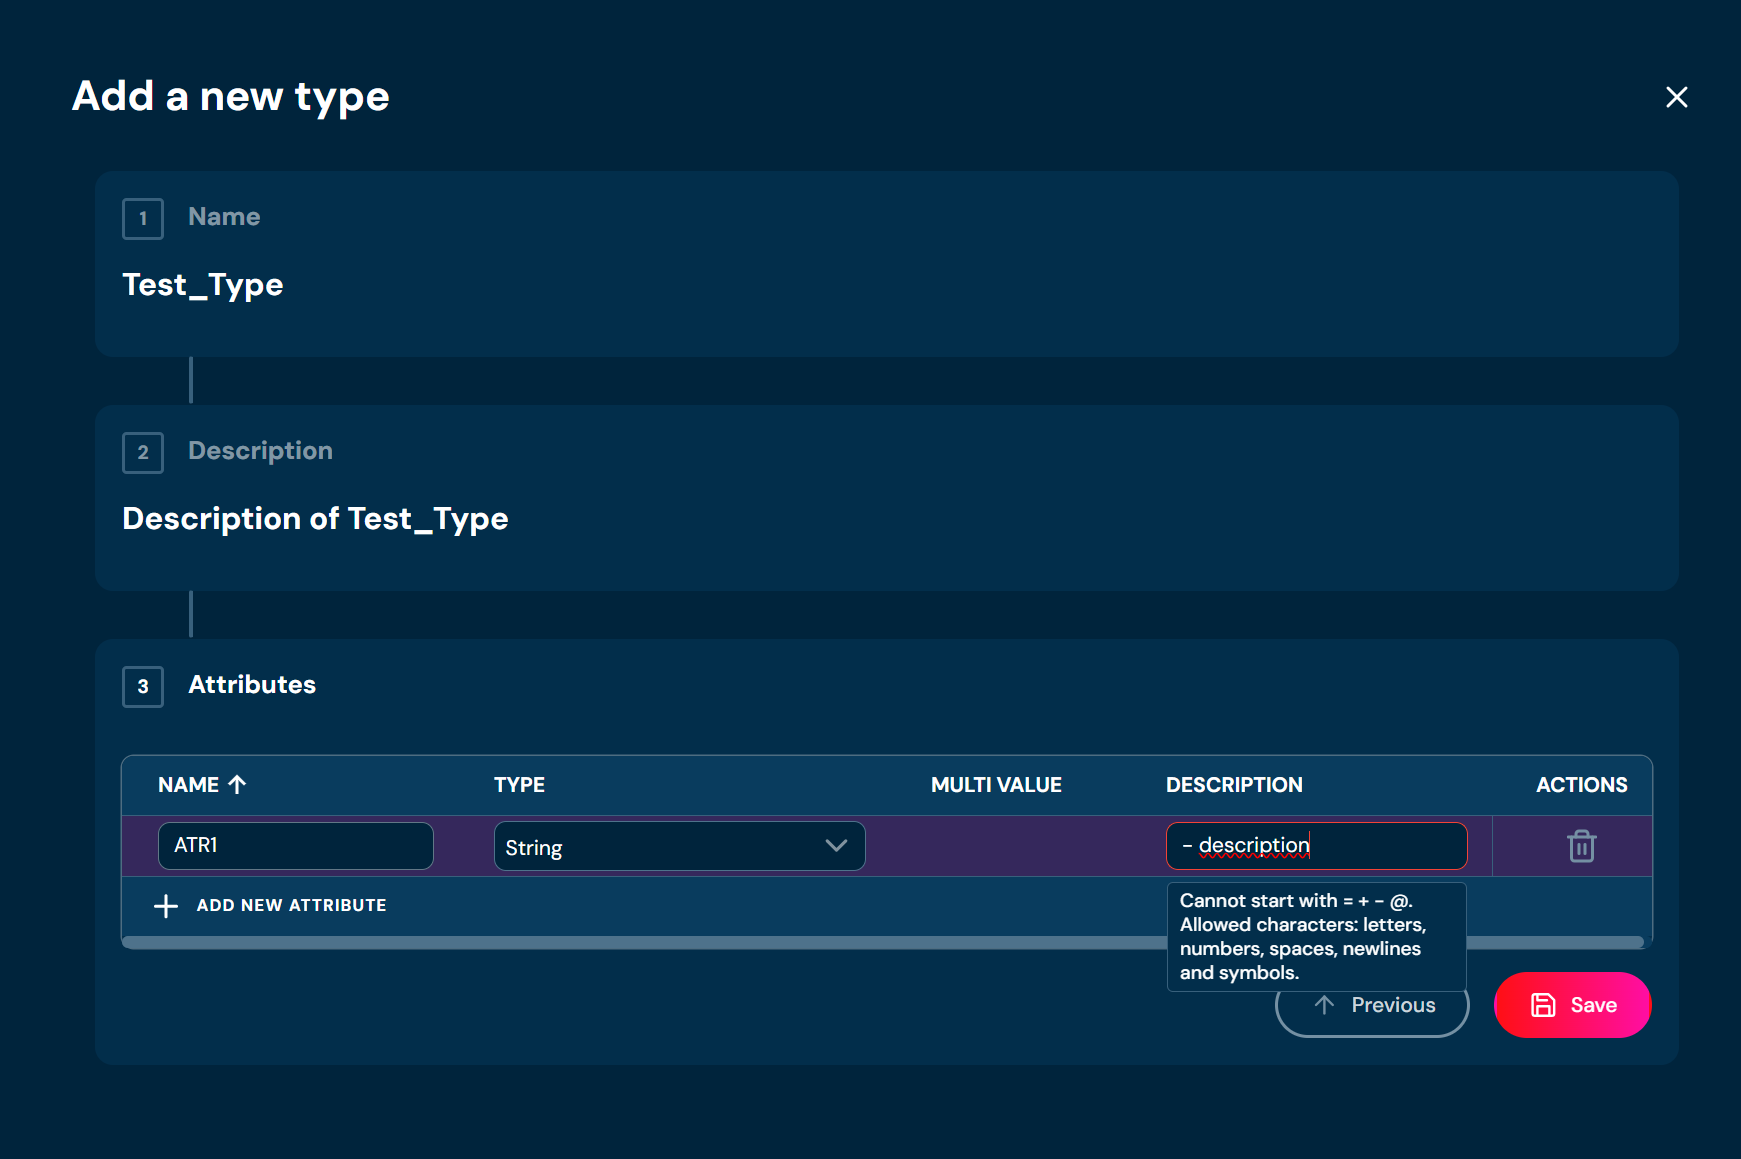Save the new type
Image resolution: width=1741 pixels, height=1159 pixels.
pyautogui.click(x=1572, y=1005)
